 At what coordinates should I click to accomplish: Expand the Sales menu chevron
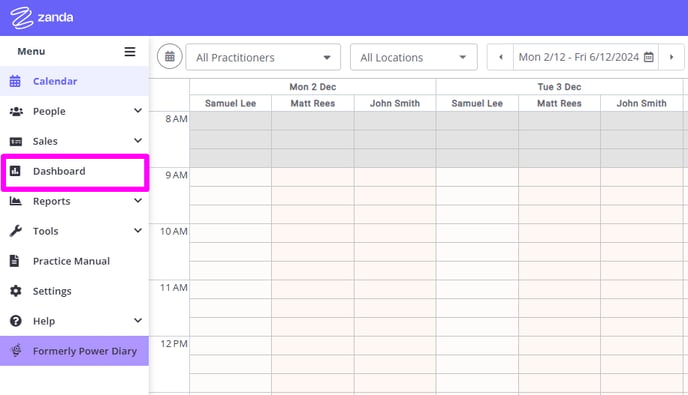click(138, 140)
